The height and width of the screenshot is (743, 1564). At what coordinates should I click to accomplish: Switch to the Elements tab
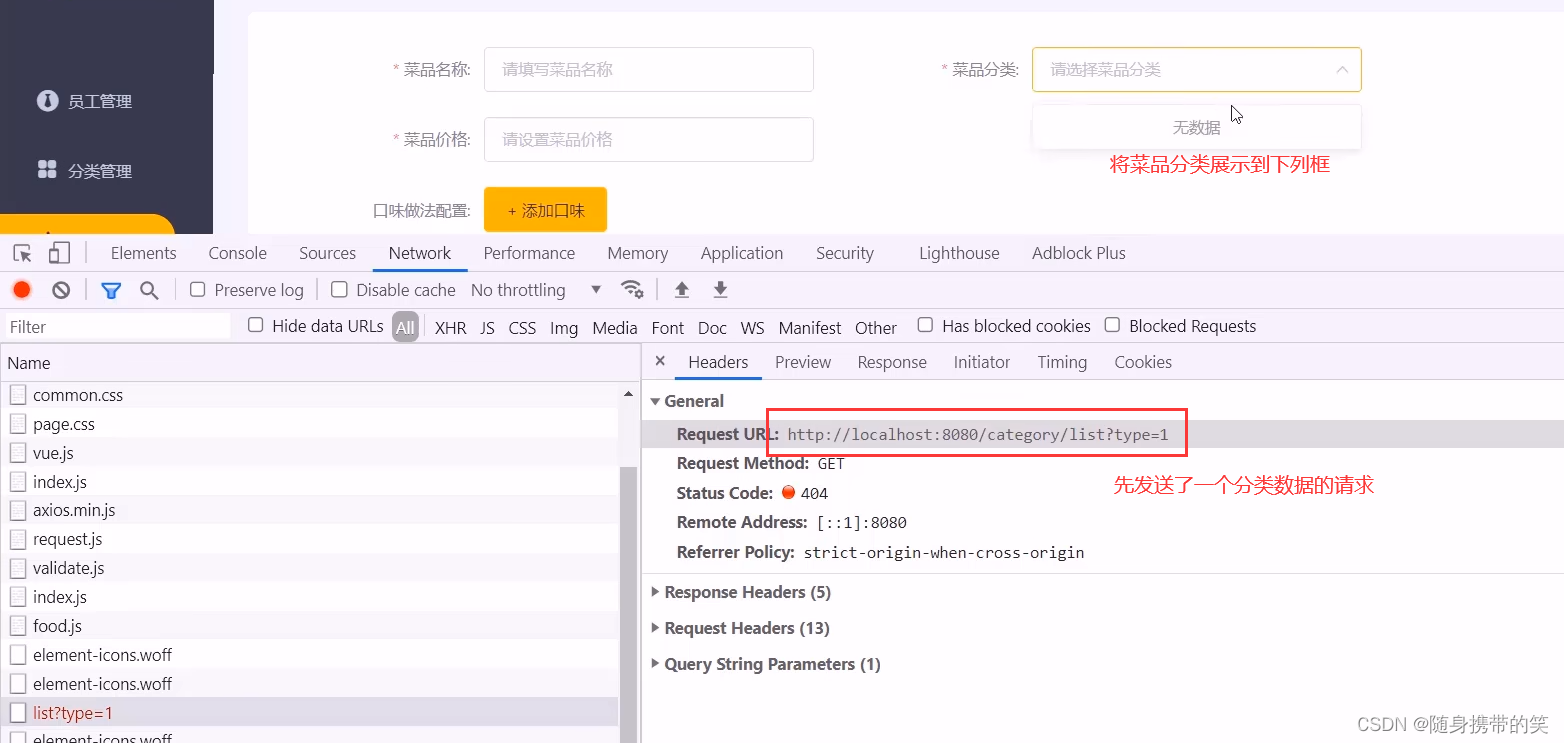143,253
